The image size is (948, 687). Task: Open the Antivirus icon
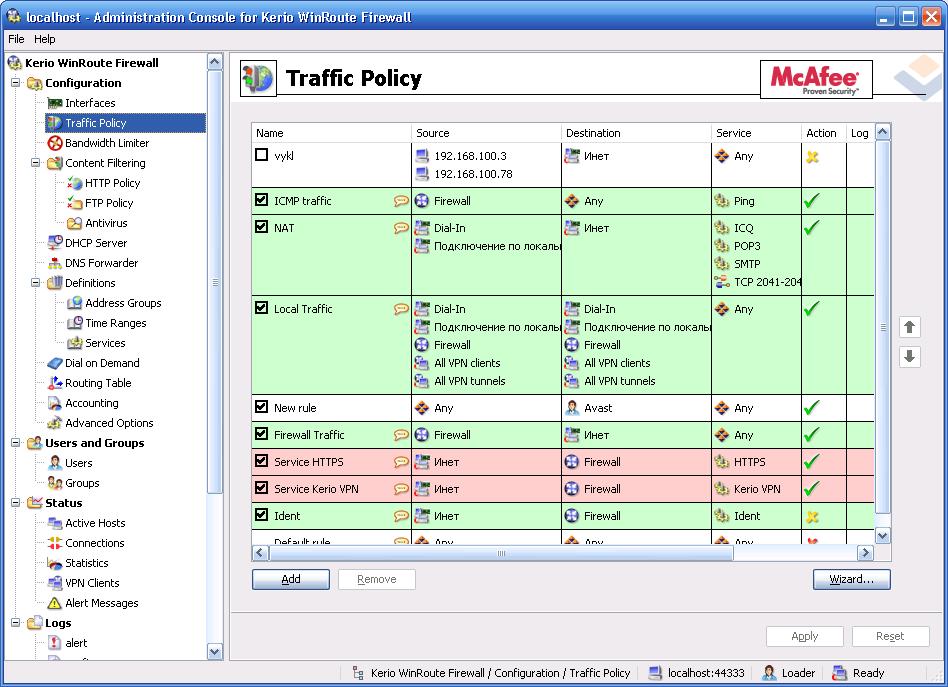(x=74, y=223)
